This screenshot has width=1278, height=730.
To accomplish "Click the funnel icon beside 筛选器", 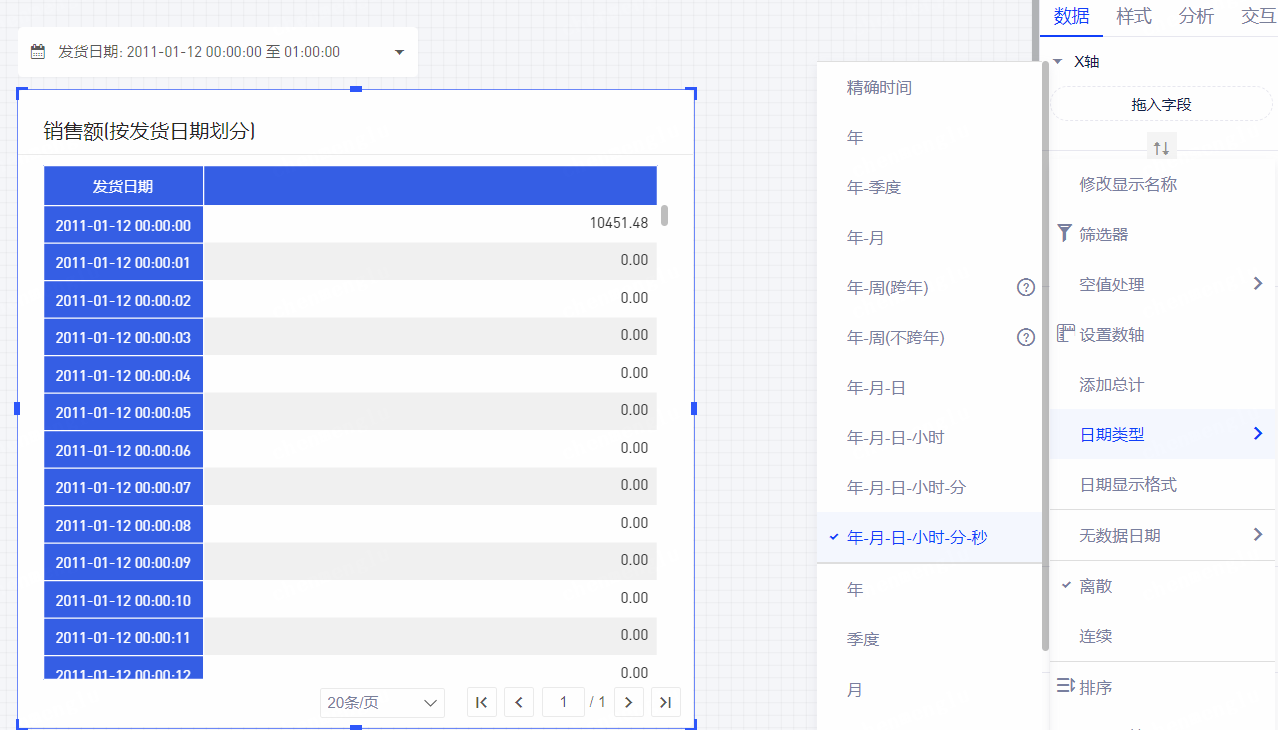I will (1064, 234).
